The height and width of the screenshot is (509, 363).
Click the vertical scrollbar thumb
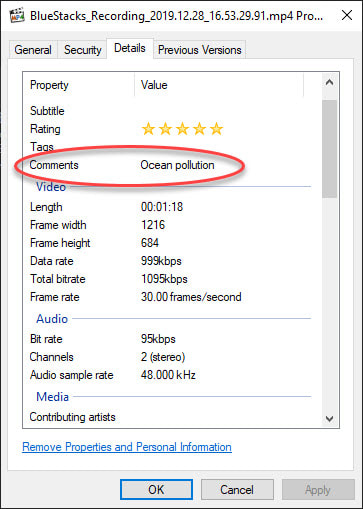click(x=329, y=148)
